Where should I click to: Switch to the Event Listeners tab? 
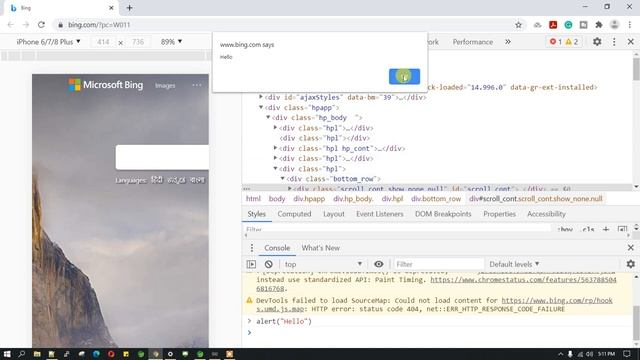point(380,214)
